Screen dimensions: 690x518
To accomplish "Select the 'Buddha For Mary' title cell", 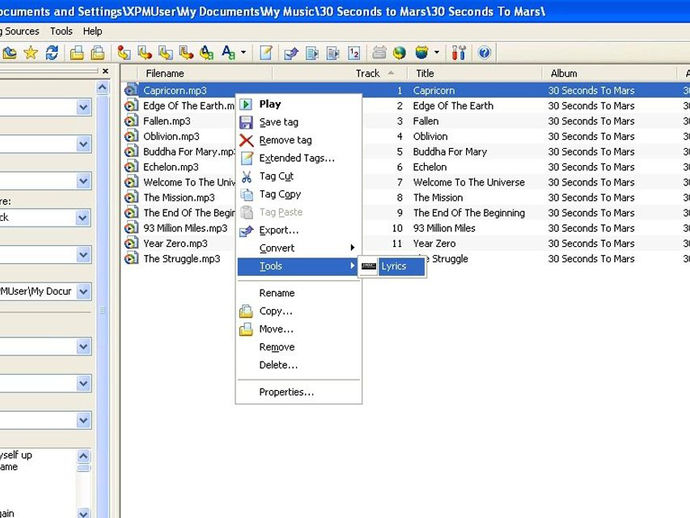I will point(450,152).
